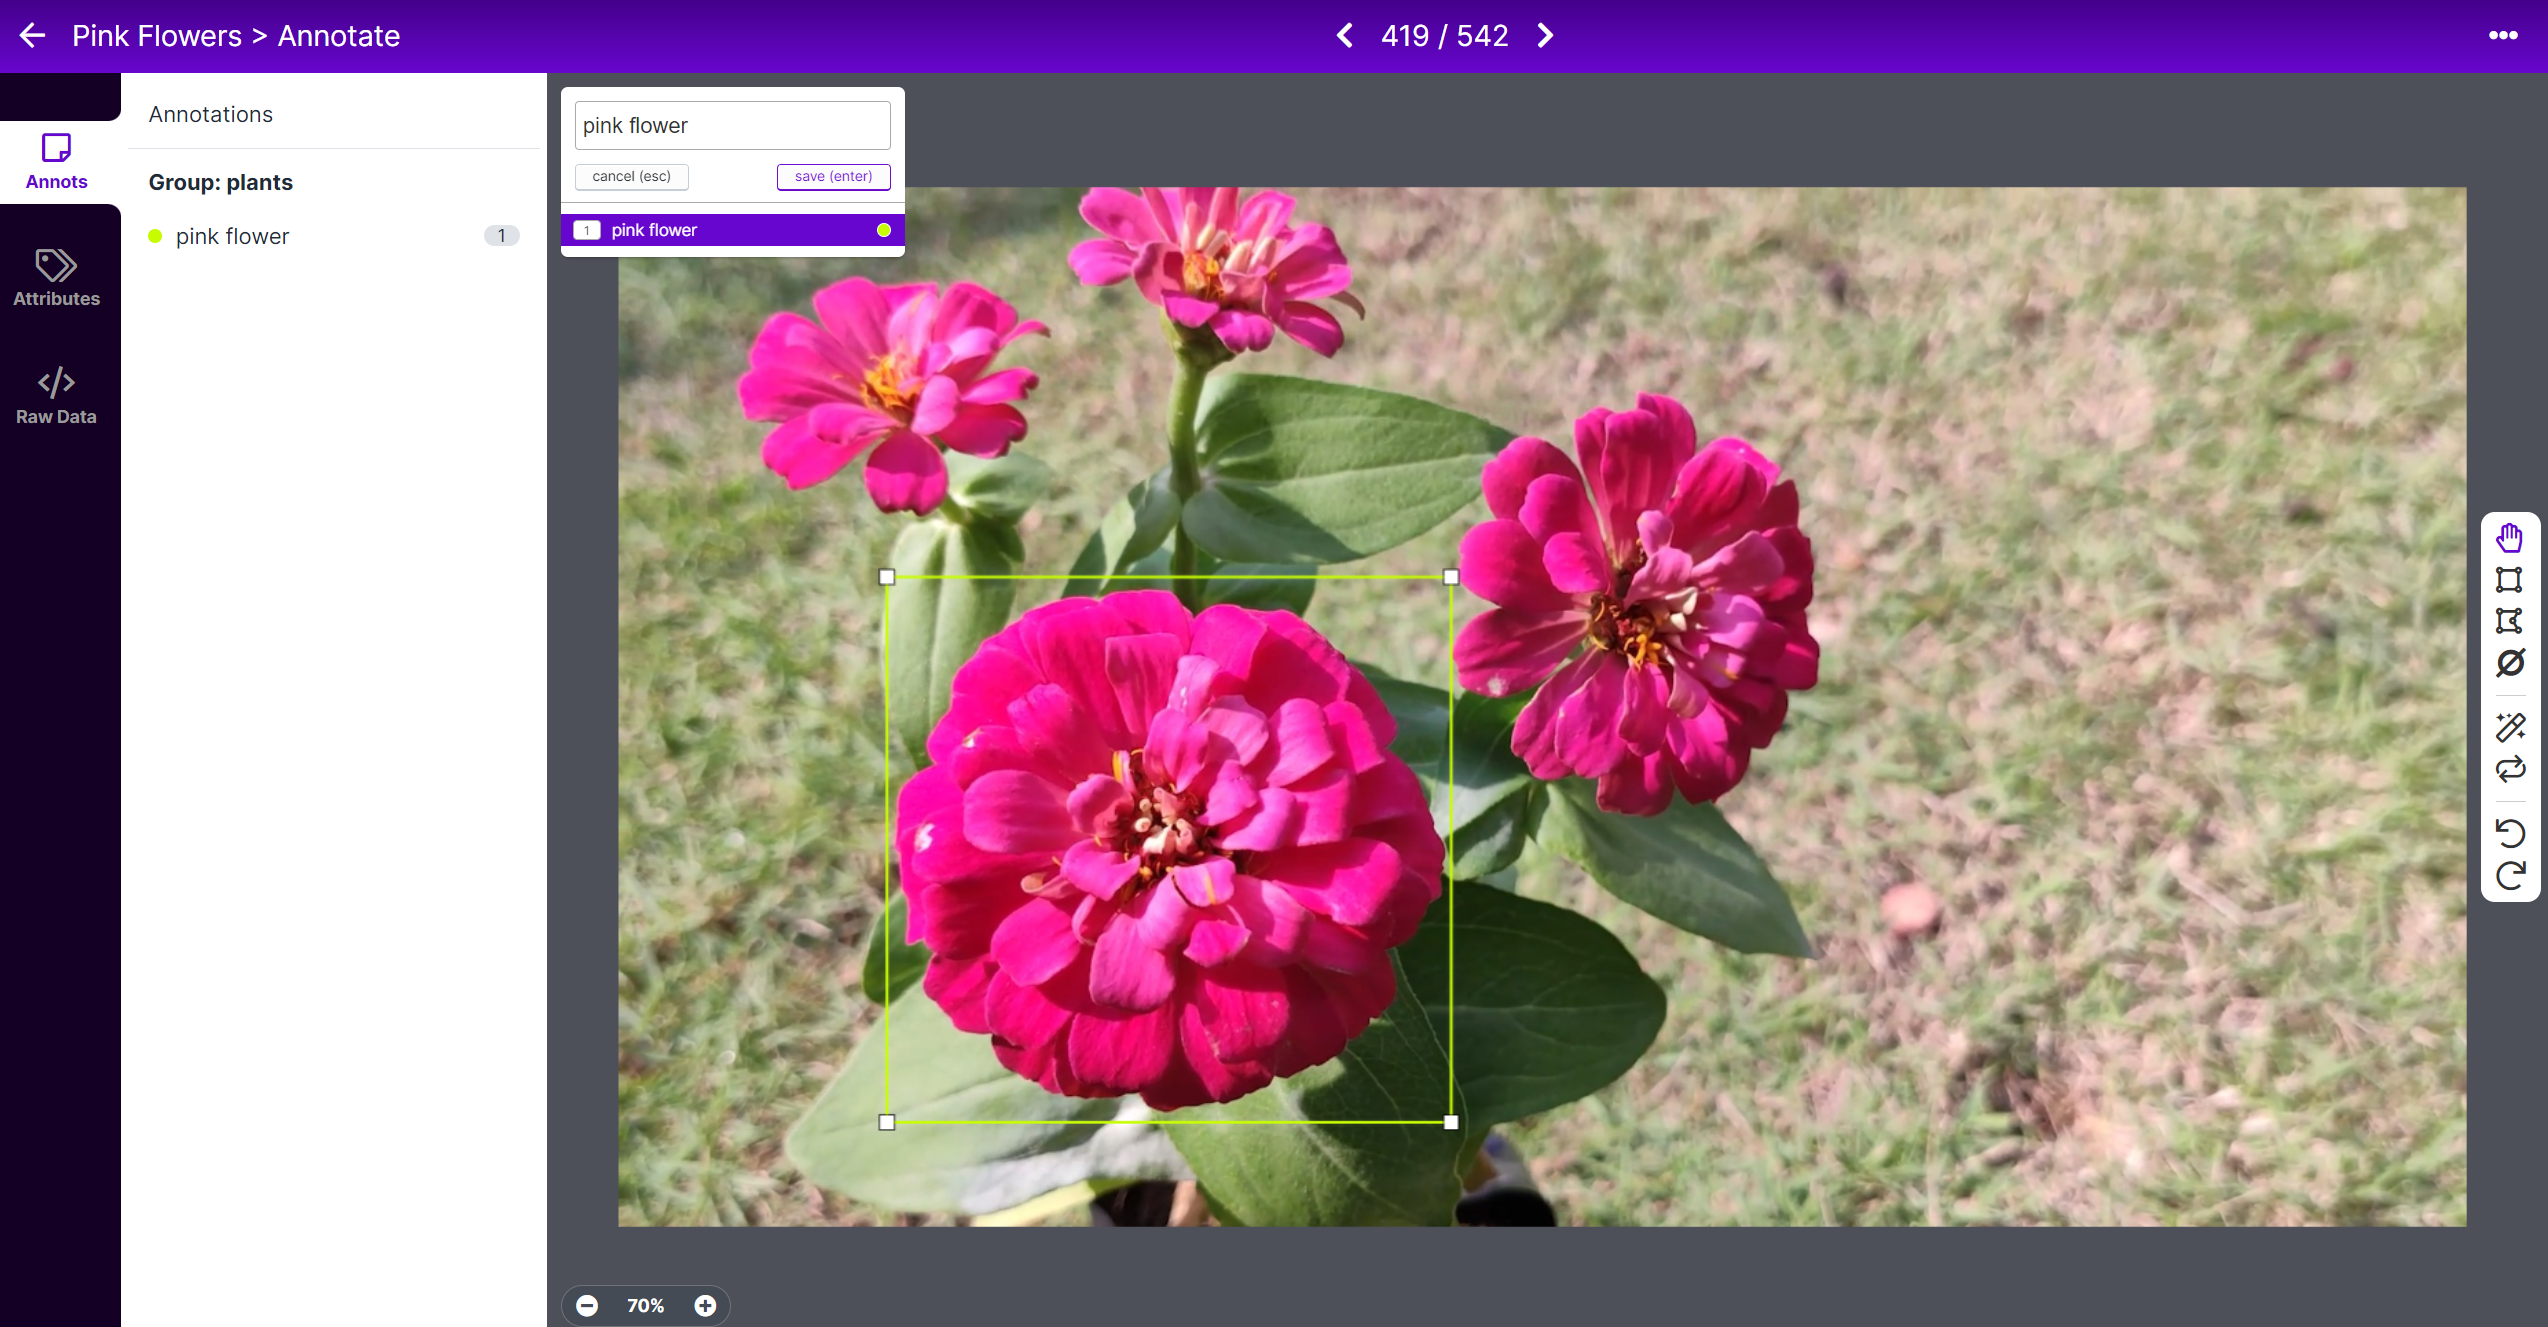Select the hand pan tool
The width and height of the screenshot is (2548, 1327).
point(2510,538)
